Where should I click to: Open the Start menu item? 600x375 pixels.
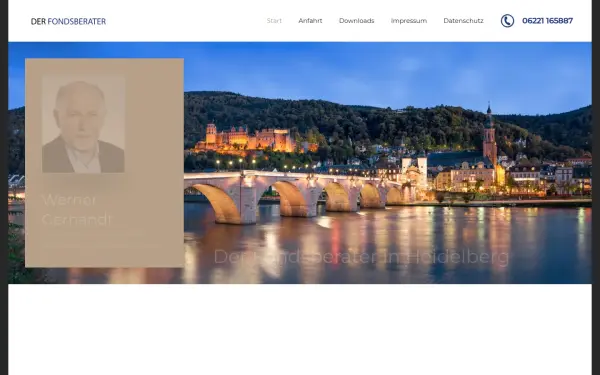pyautogui.click(x=274, y=21)
